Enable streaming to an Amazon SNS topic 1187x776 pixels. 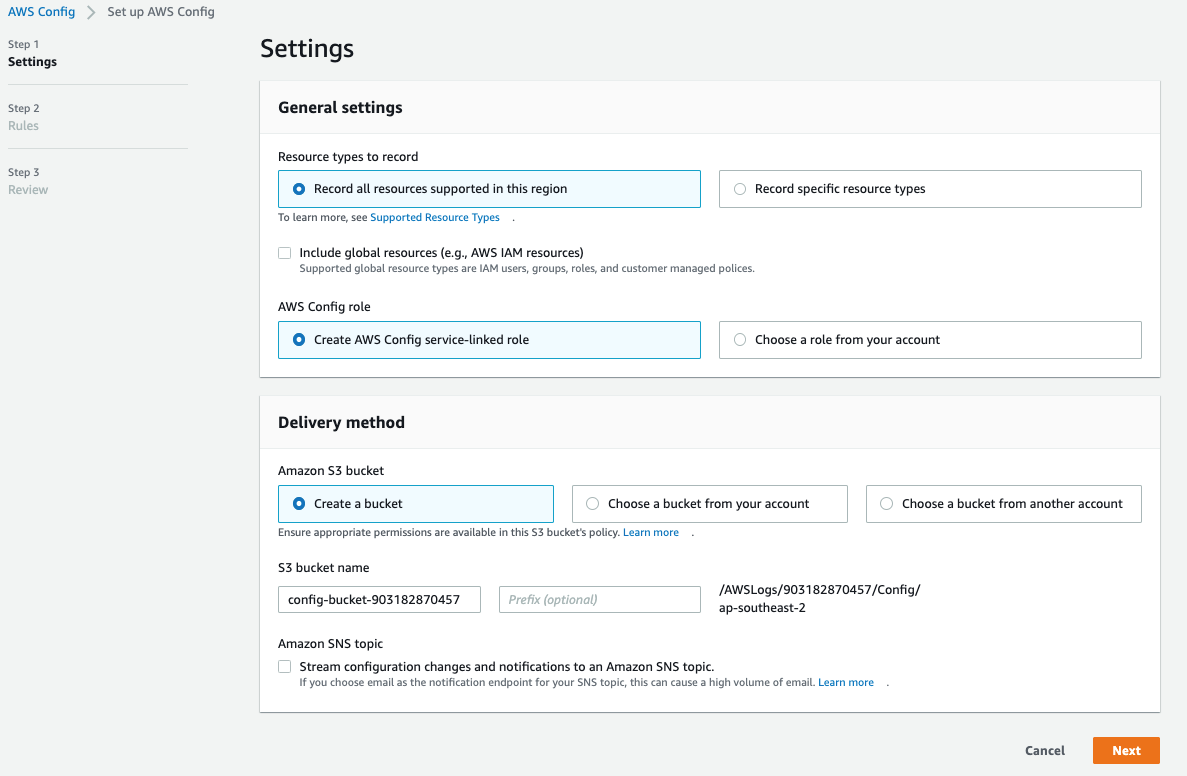285,667
